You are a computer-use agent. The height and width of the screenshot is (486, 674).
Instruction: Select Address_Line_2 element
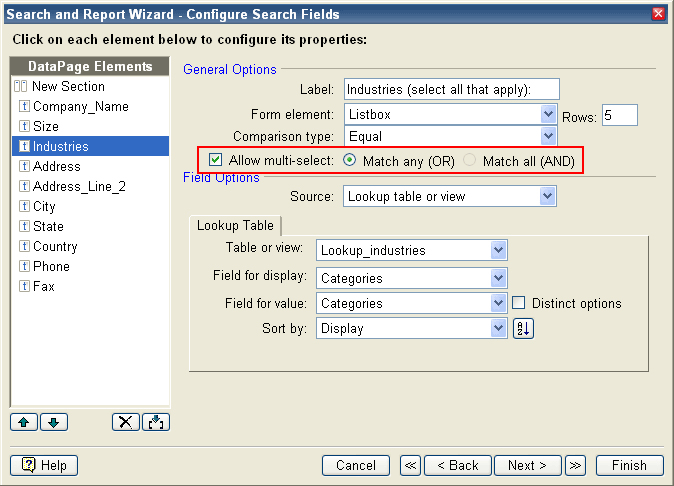90,186
